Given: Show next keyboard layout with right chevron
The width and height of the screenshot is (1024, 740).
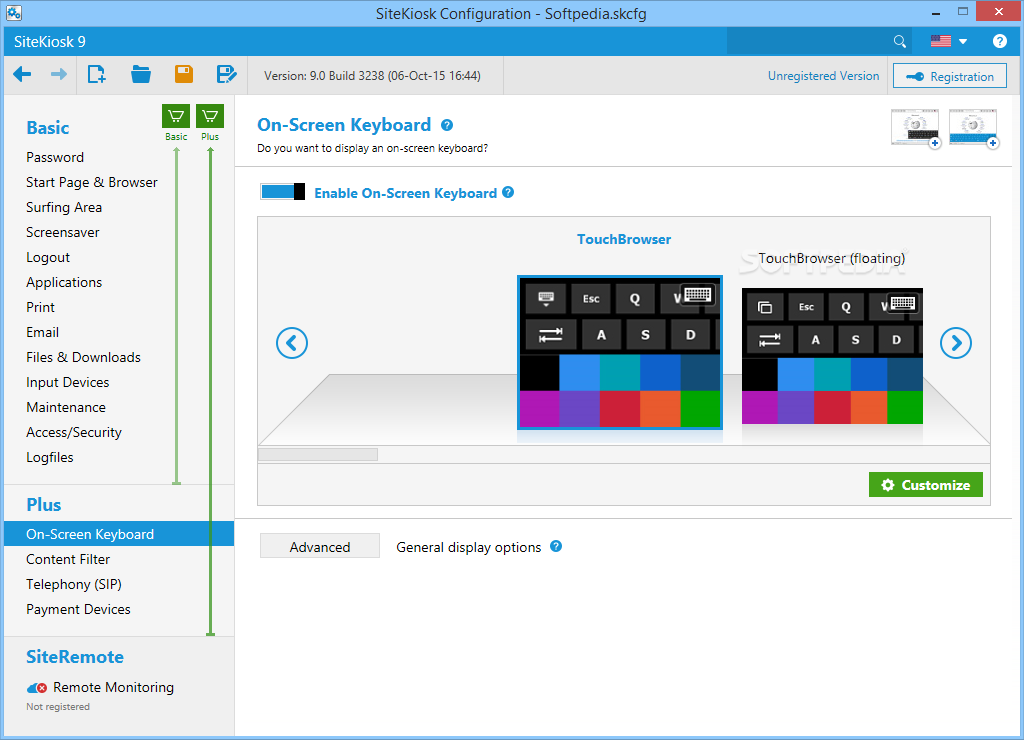Looking at the screenshot, I should [955, 343].
